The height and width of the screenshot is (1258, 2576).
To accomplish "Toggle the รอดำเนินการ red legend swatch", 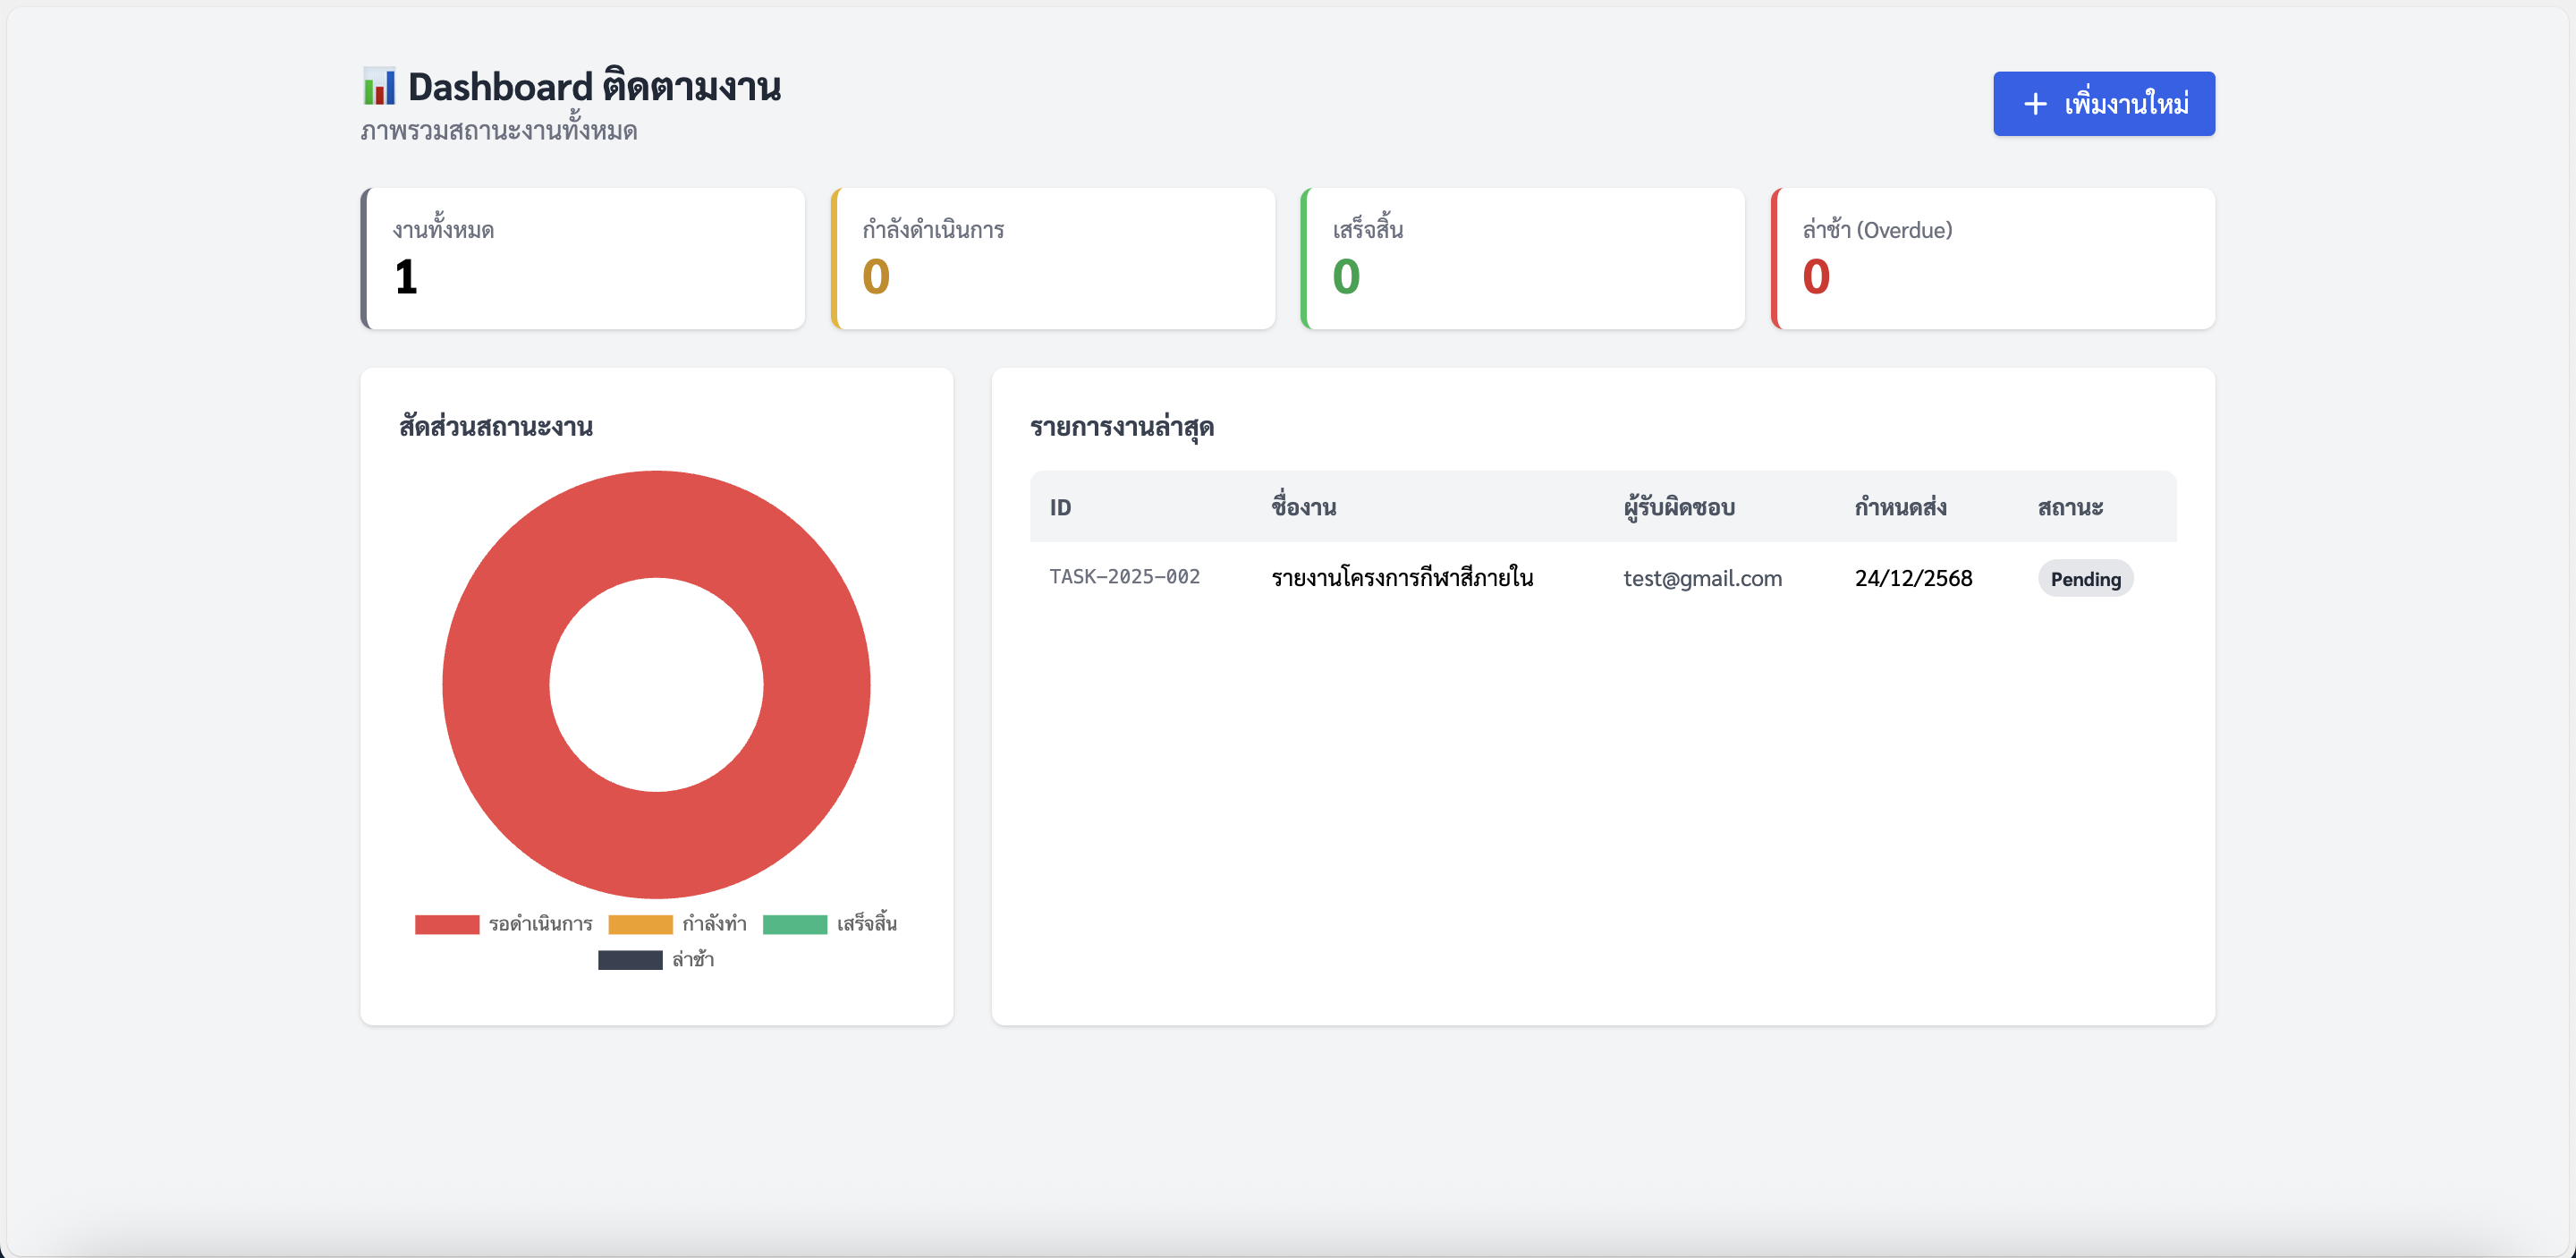I will click(x=447, y=924).
